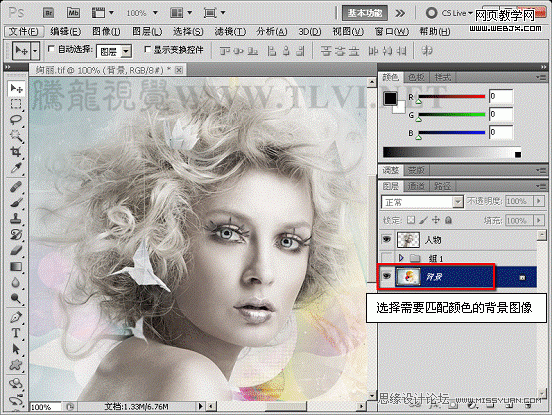
Task: Hide the 人物 layer visibility eye
Action: pyautogui.click(x=387, y=240)
